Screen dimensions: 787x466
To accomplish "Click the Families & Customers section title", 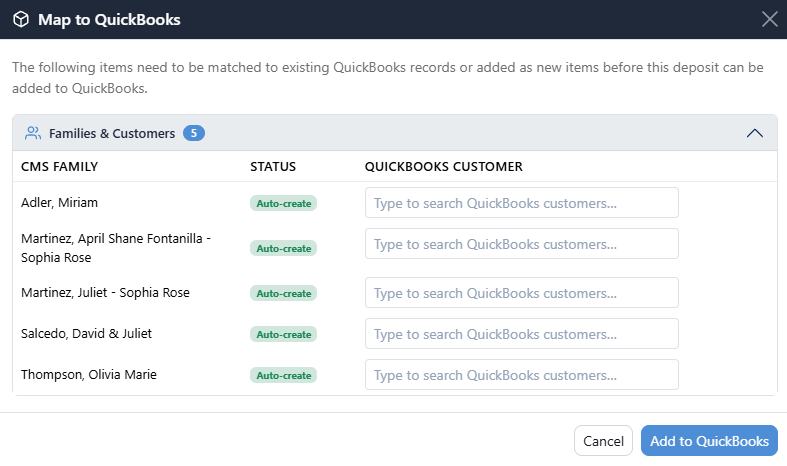I will point(112,134).
